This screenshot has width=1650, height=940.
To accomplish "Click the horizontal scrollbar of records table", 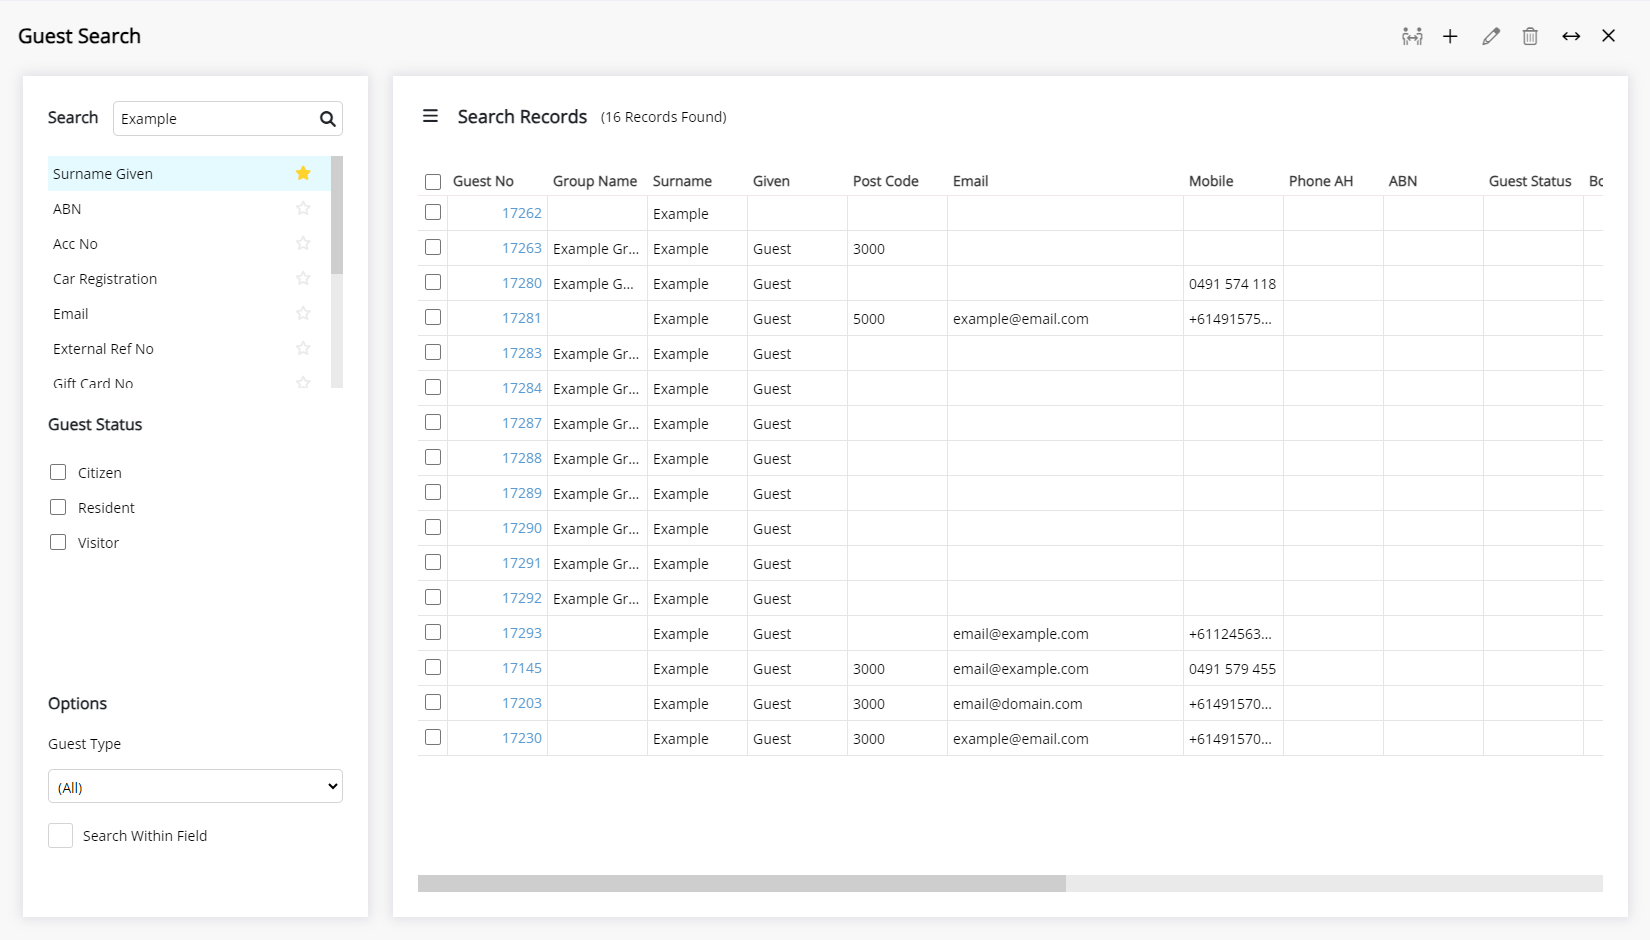I will (742, 884).
